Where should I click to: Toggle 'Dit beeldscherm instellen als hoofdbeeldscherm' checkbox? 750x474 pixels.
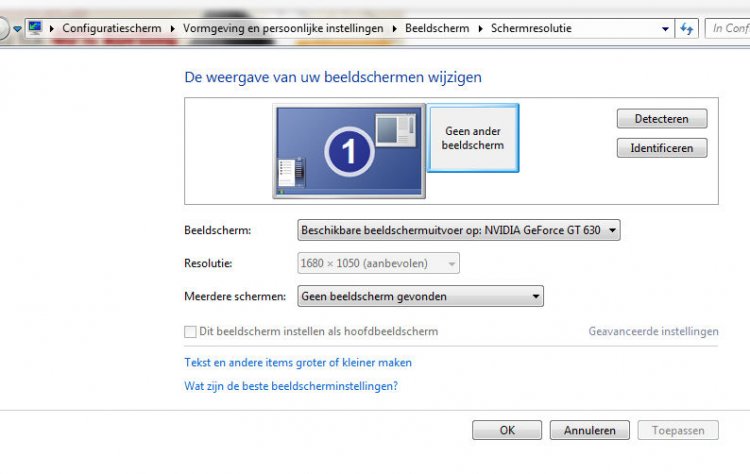[190, 331]
